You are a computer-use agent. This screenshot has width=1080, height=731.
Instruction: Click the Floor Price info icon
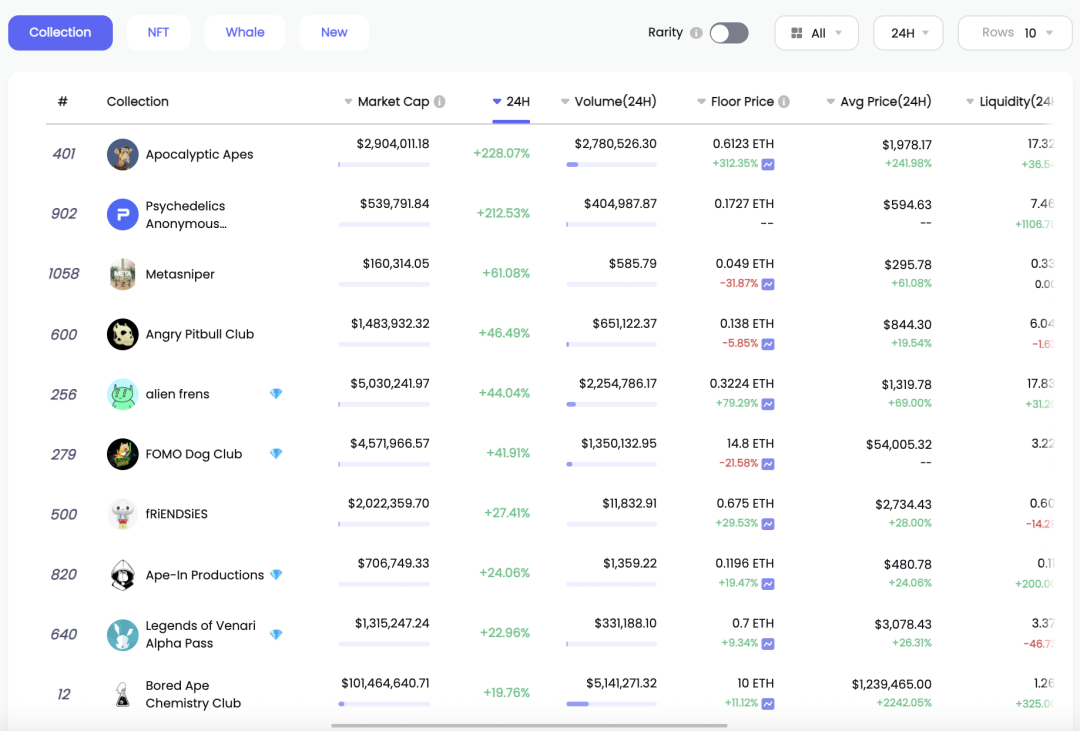[784, 102]
